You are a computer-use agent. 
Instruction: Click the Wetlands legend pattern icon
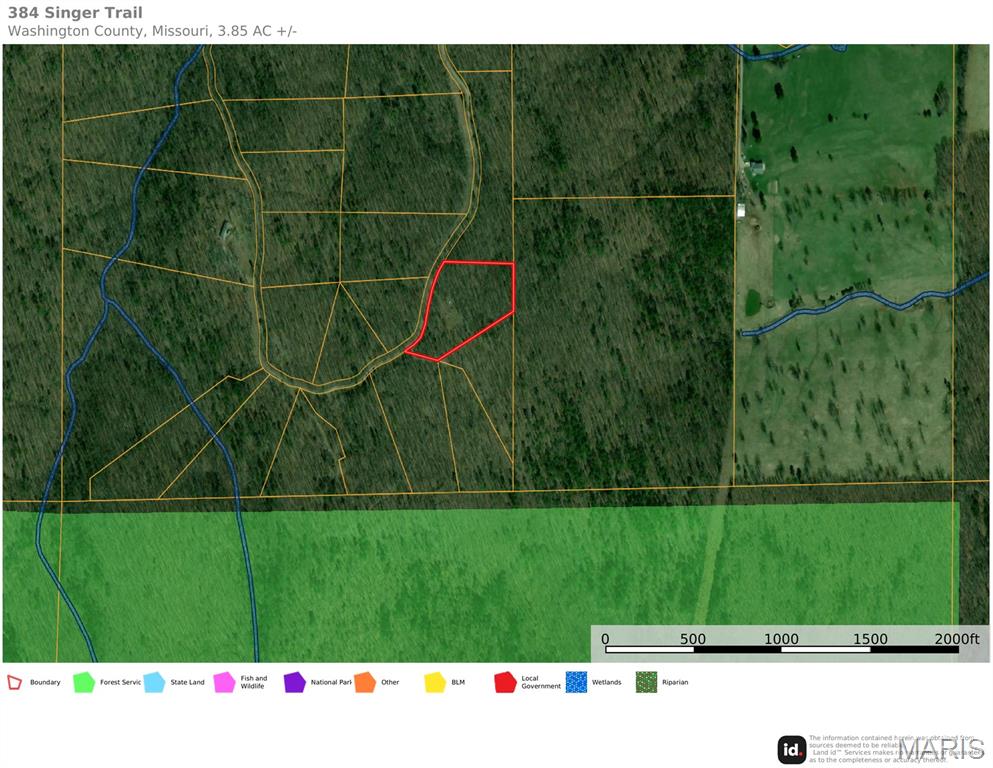pos(577,682)
